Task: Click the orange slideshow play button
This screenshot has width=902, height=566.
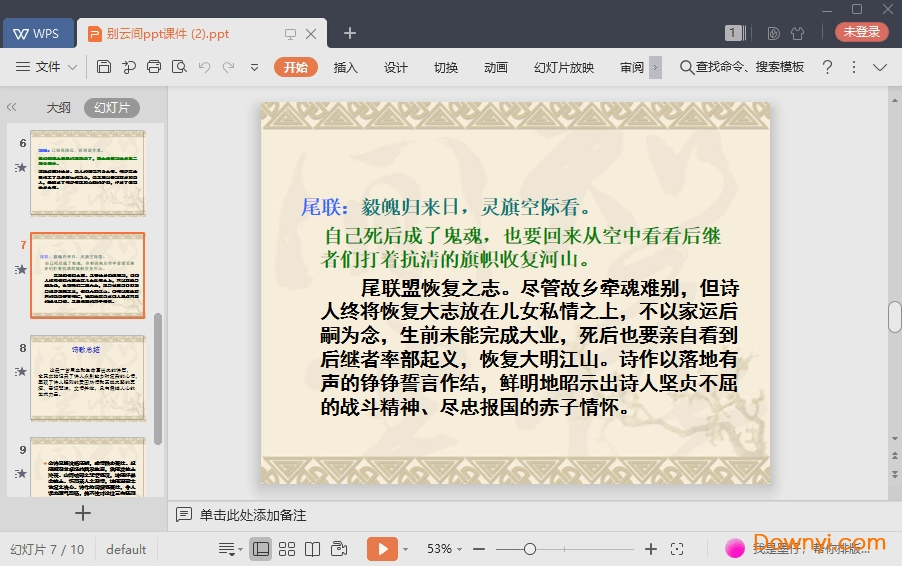Action: click(382, 549)
